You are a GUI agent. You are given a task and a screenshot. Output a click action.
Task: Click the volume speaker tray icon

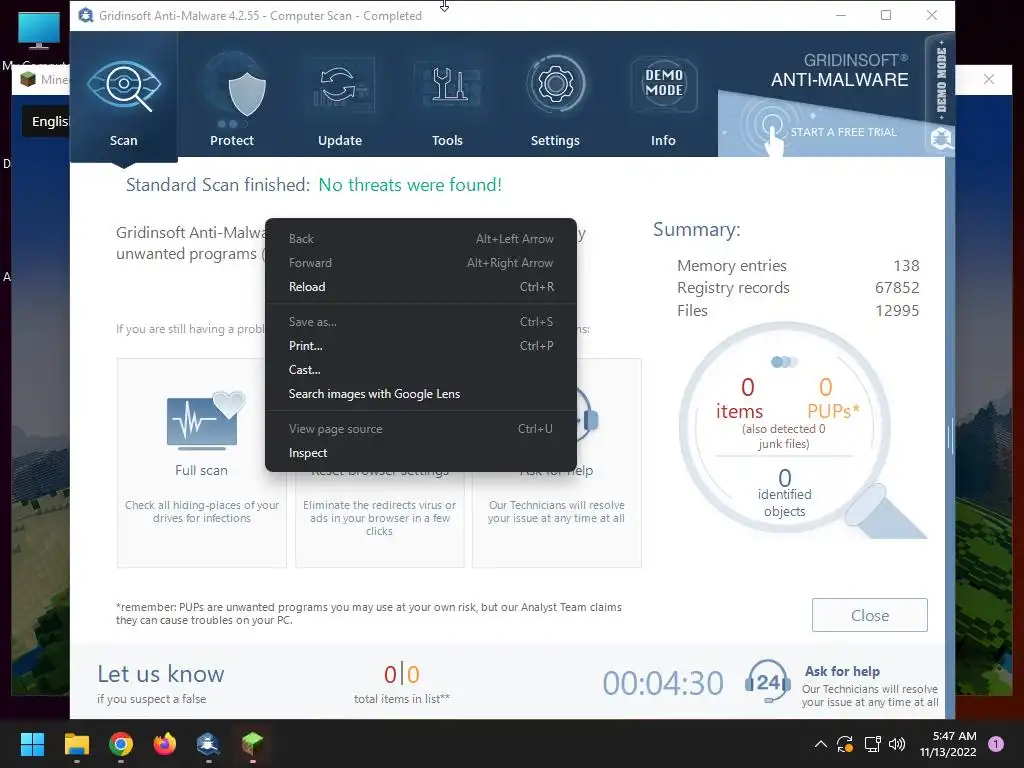(x=897, y=744)
